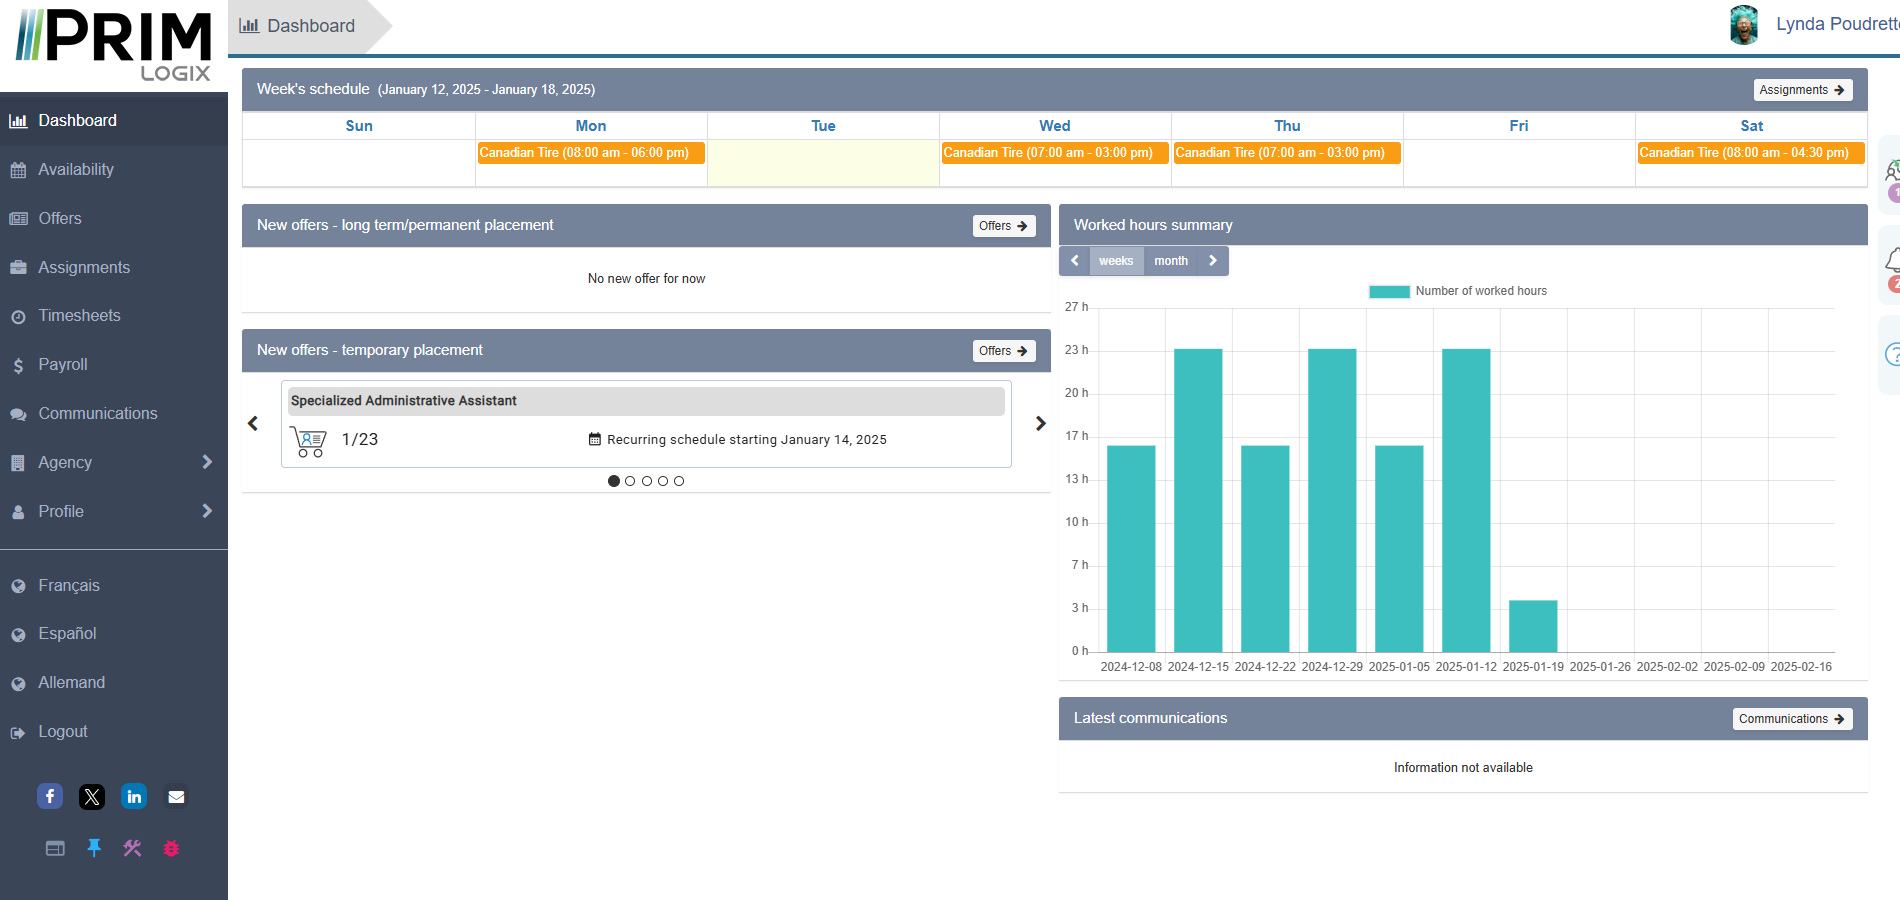Open the LinkedIn icon link
Viewport: 1900px width, 900px height.
(134, 796)
